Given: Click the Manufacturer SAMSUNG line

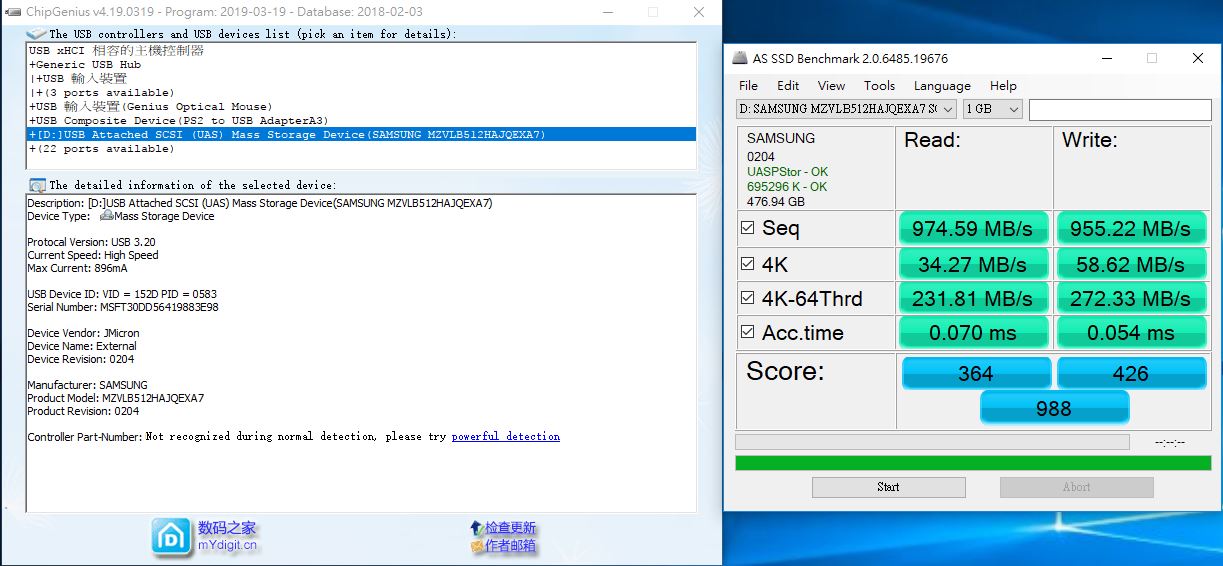Looking at the screenshot, I should coord(87,385).
